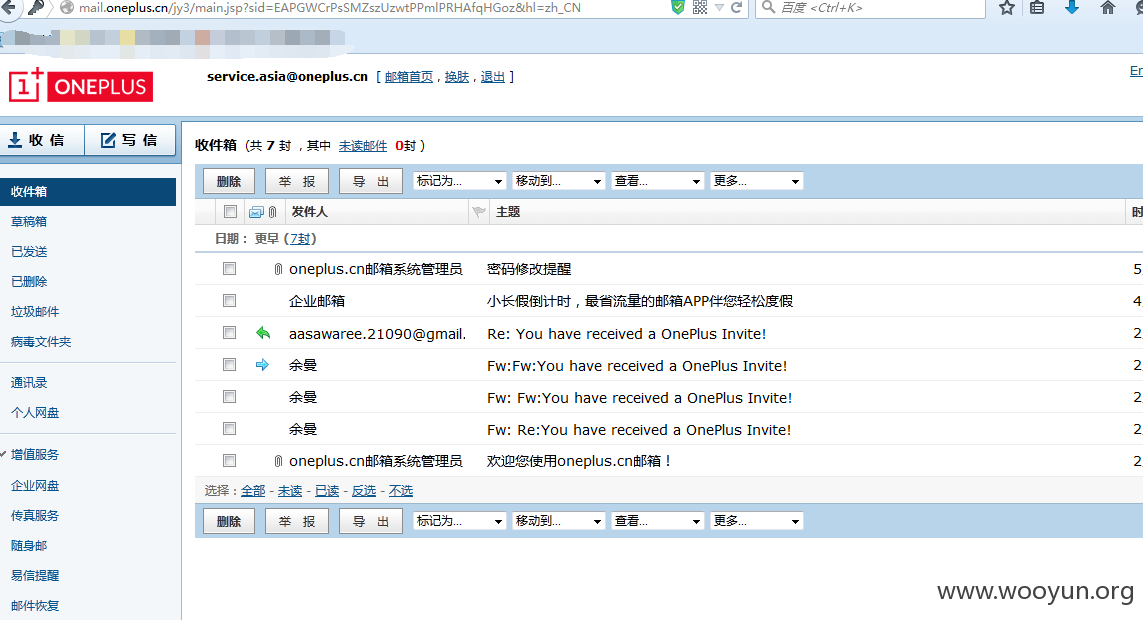Check the 欢迎您使用oneplus.cn邮箱 mail checkbox
The image size is (1143, 620).
[x=230, y=460]
